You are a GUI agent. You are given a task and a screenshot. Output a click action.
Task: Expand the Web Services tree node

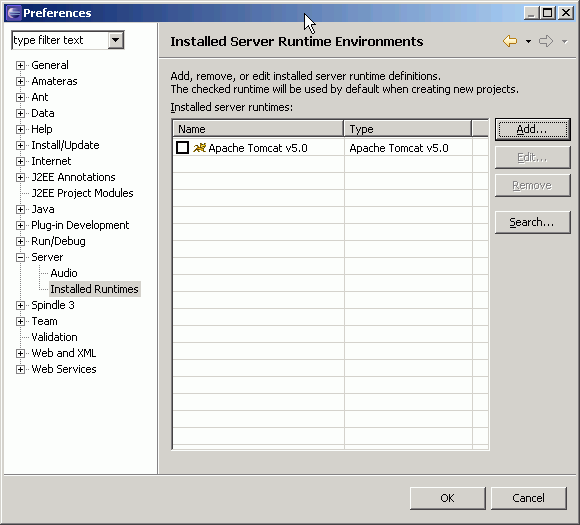click(x=20, y=369)
